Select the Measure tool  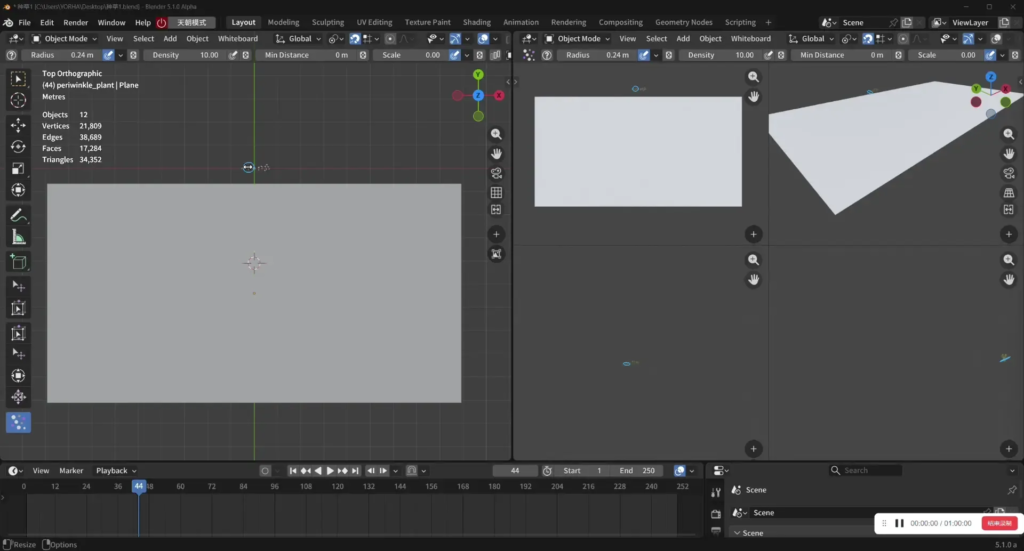pos(18,238)
